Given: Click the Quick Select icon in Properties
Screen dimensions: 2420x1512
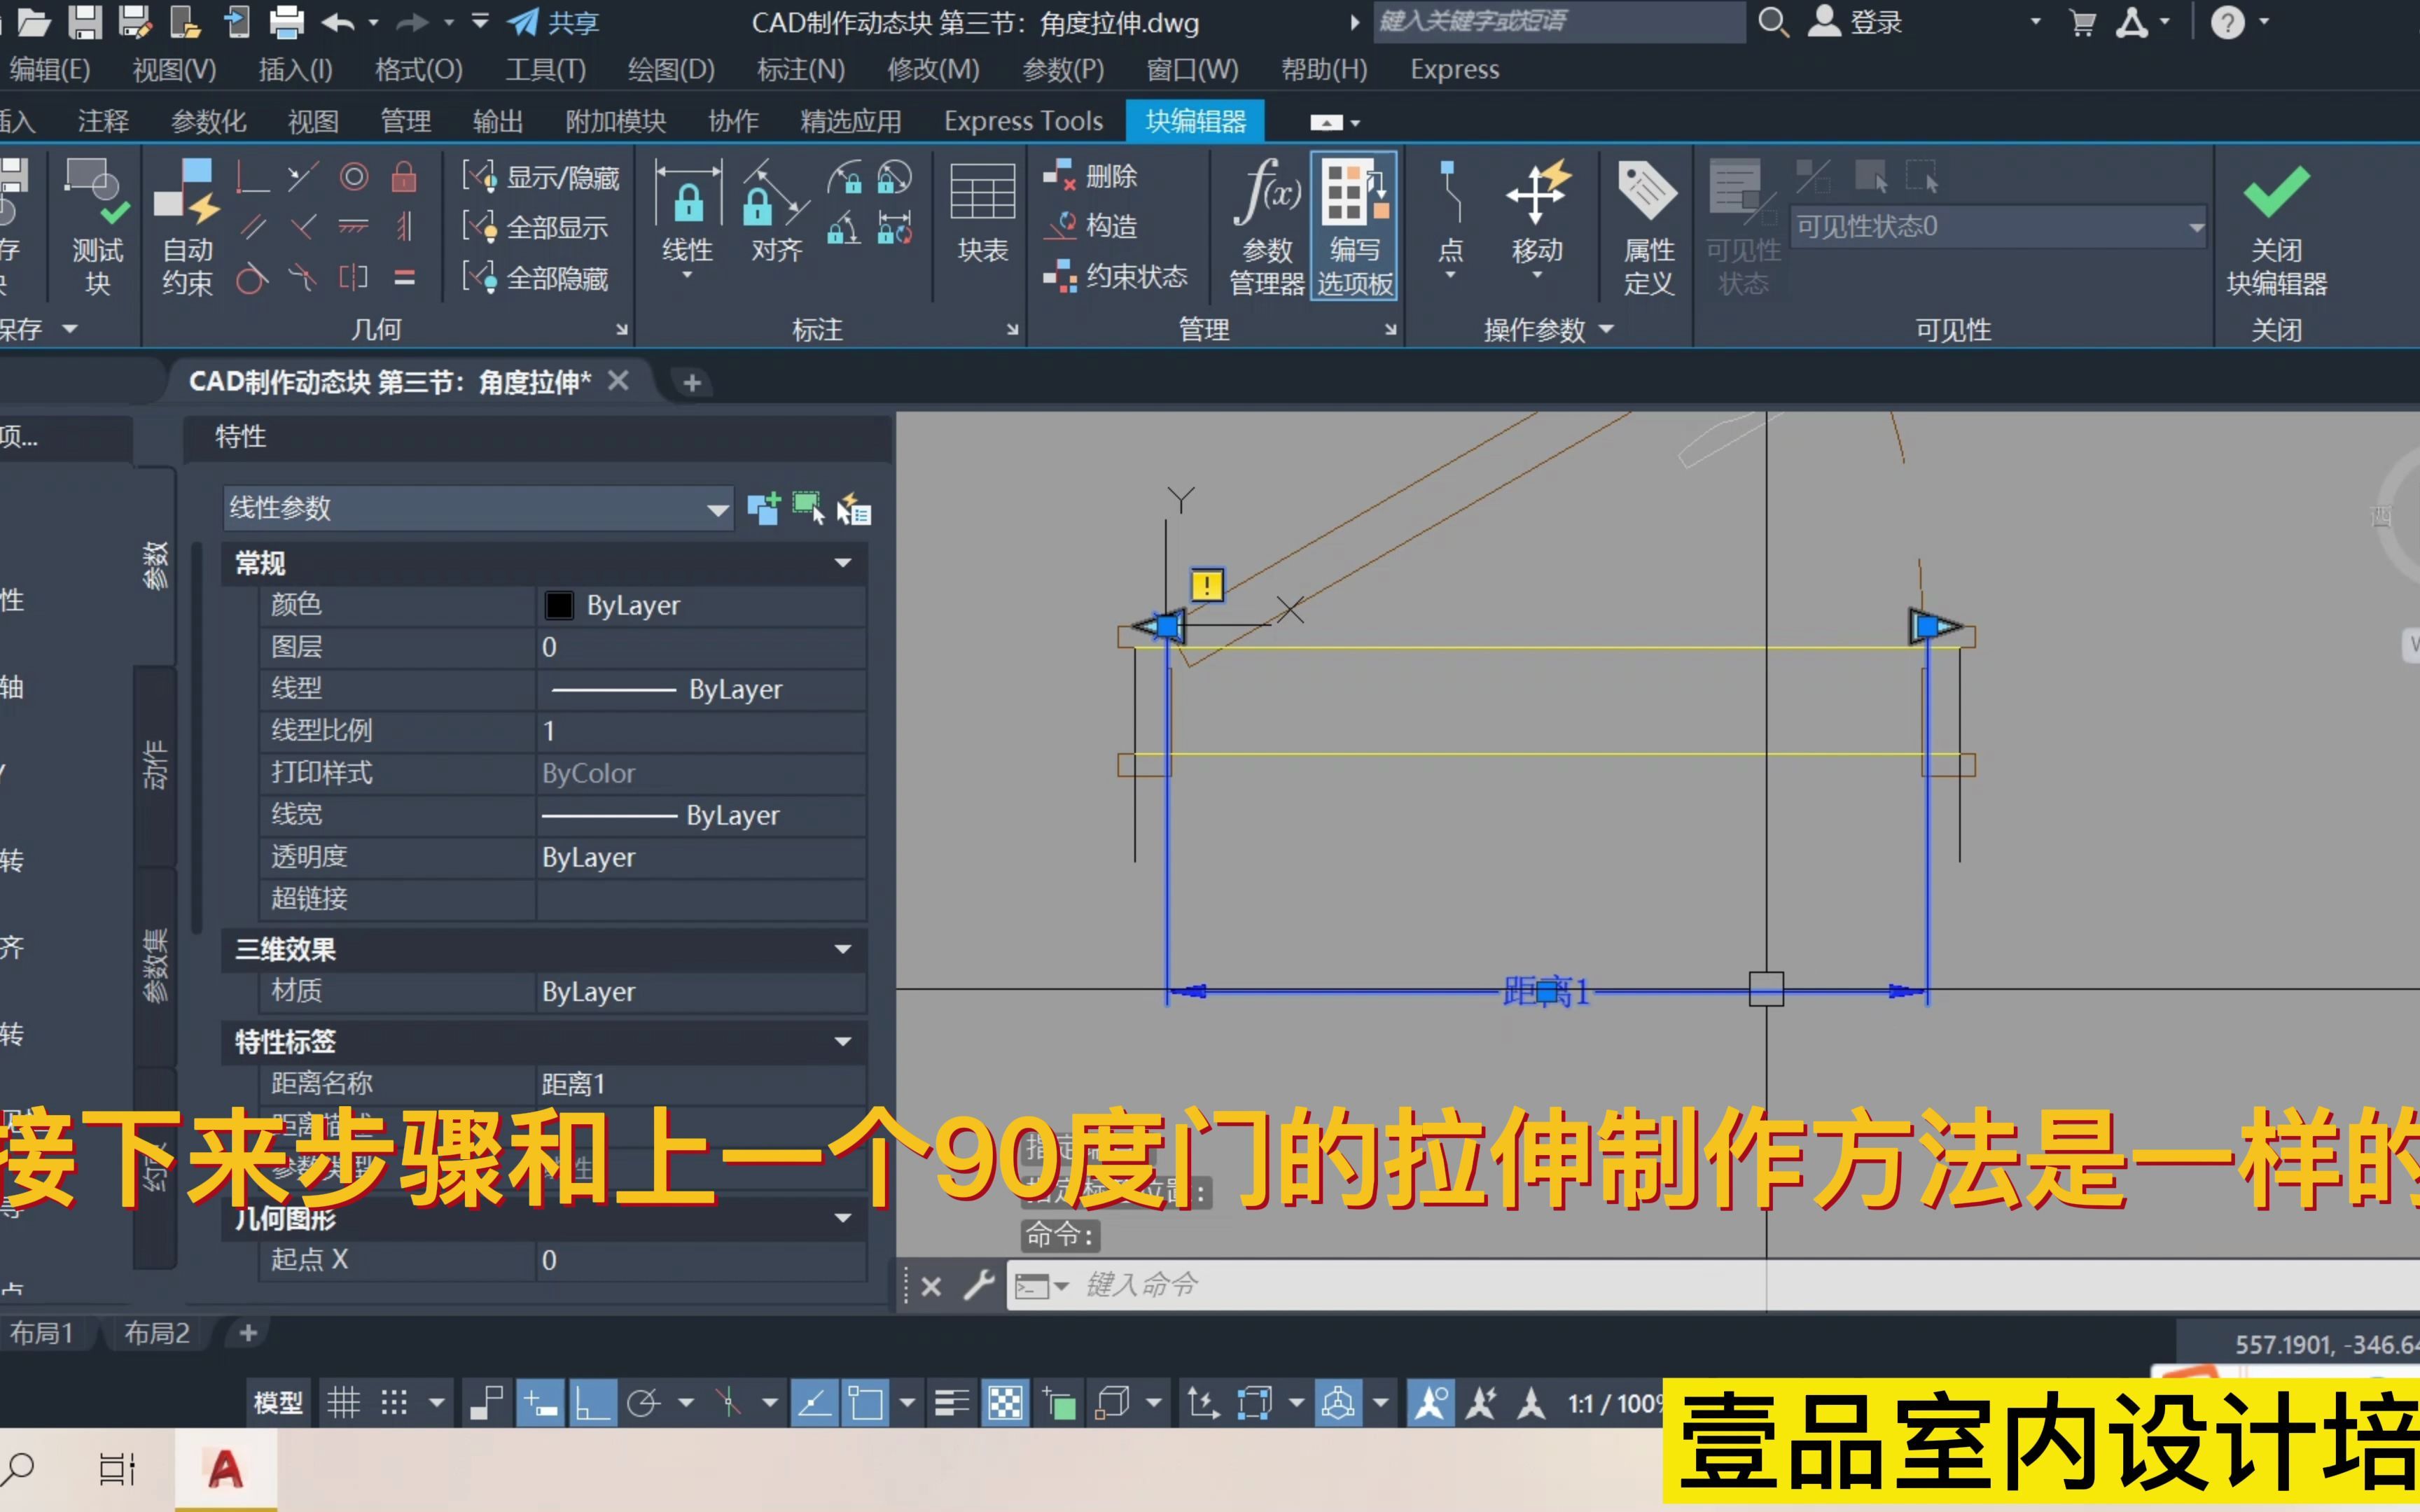Looking at the screenshot, I should click(853, 510).
